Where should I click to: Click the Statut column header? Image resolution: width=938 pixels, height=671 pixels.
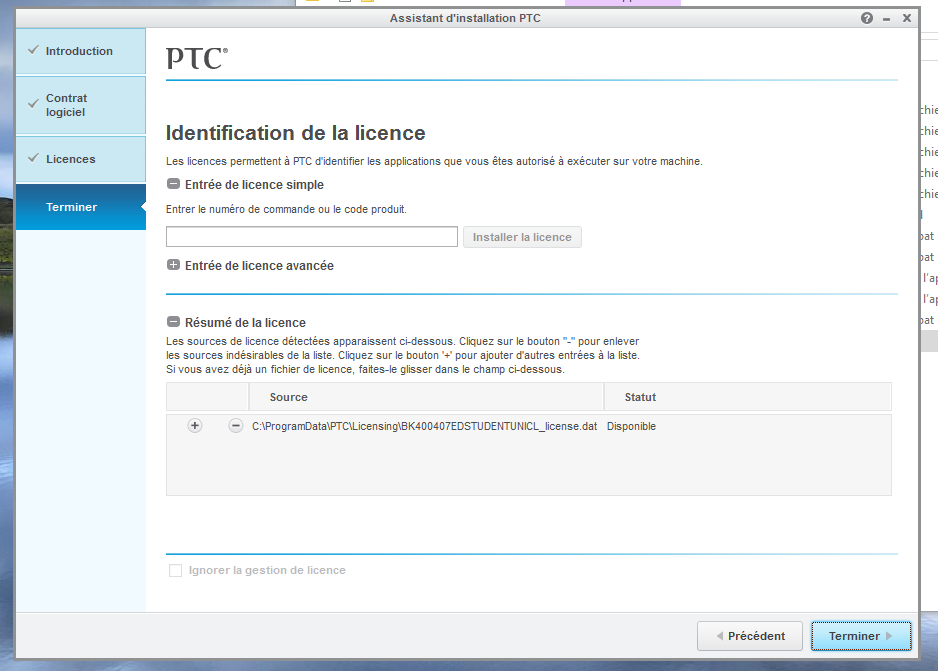click(x=748, y=397)
